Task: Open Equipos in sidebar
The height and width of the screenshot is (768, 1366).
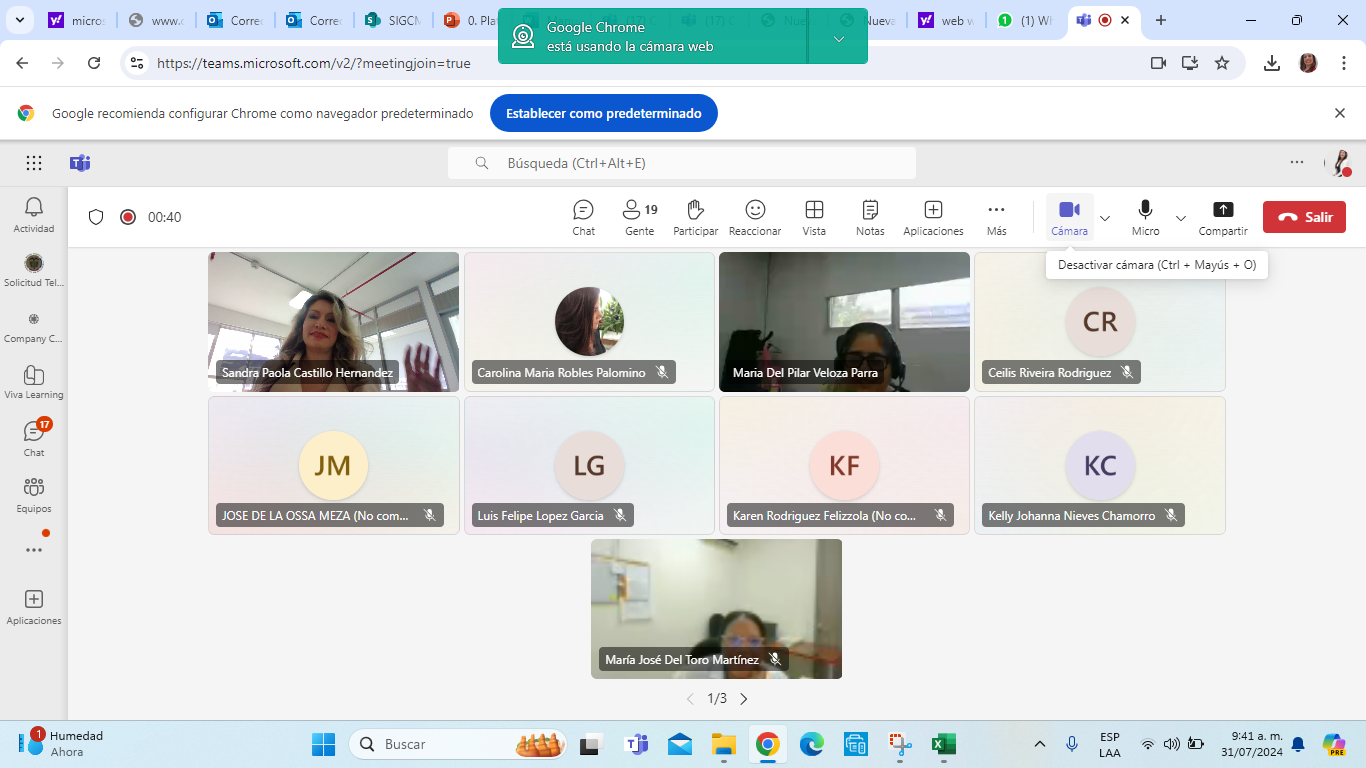Action: [x=34, y=494]
